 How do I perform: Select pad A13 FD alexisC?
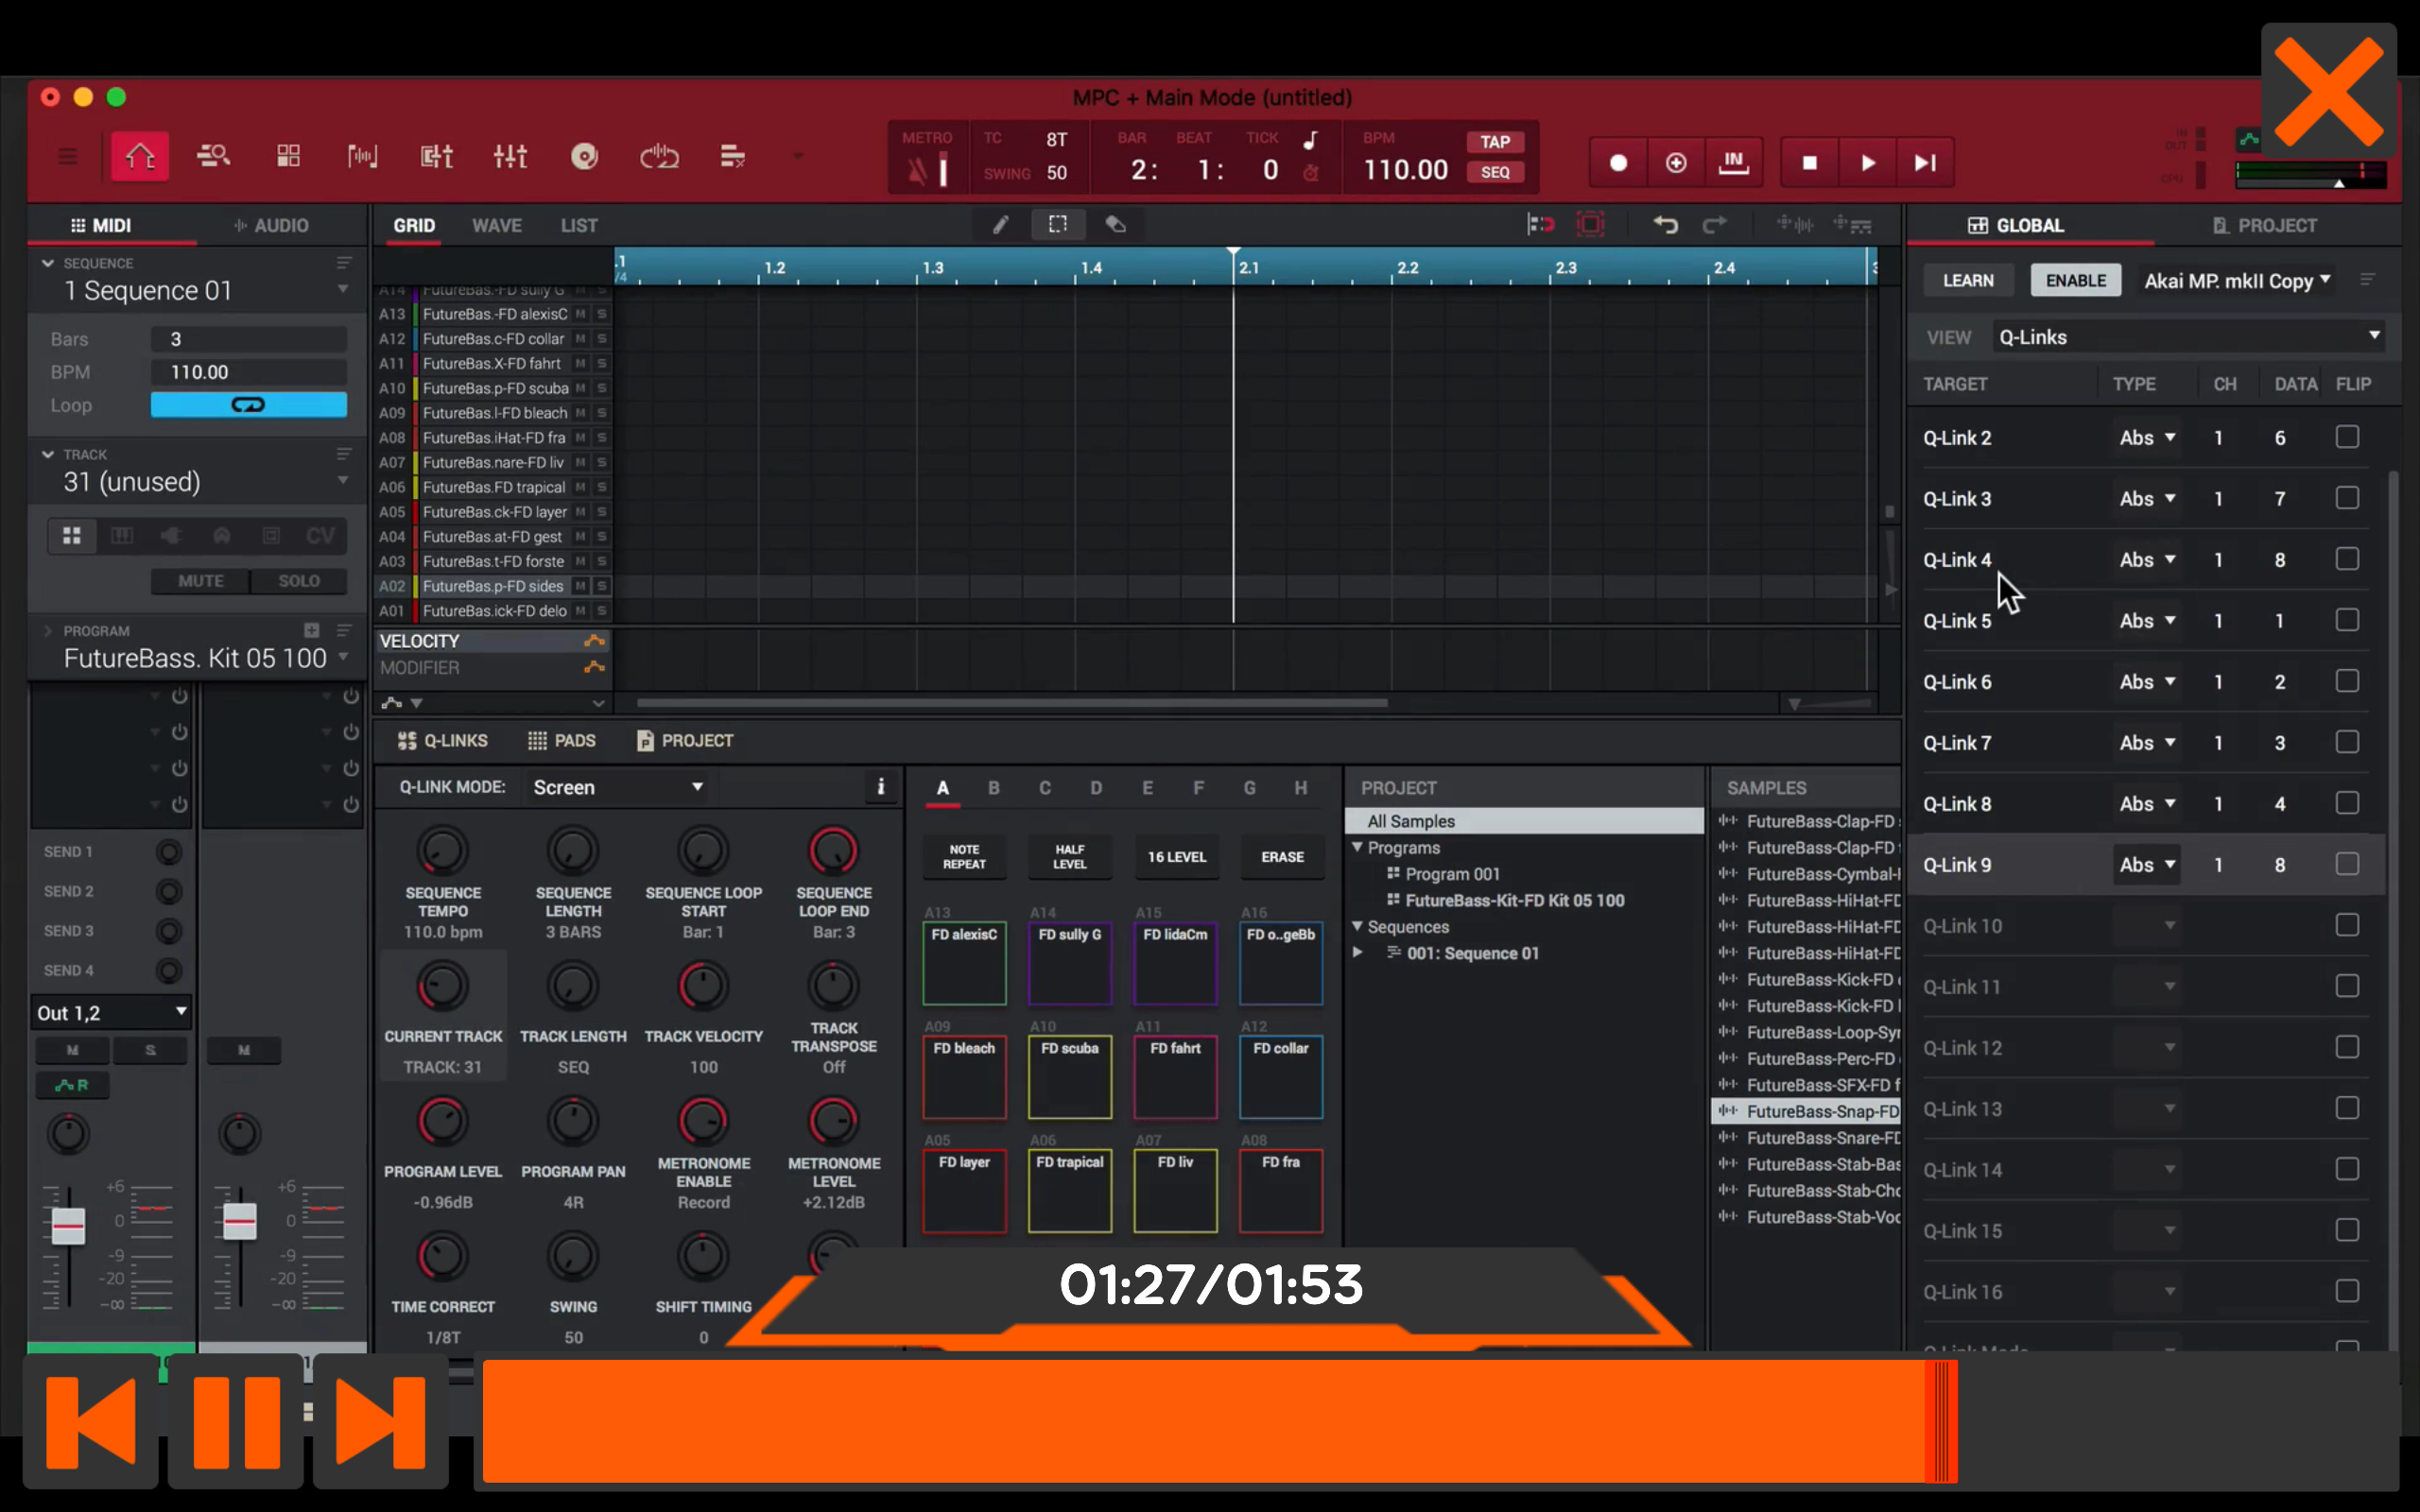click(x=963, y=963)
